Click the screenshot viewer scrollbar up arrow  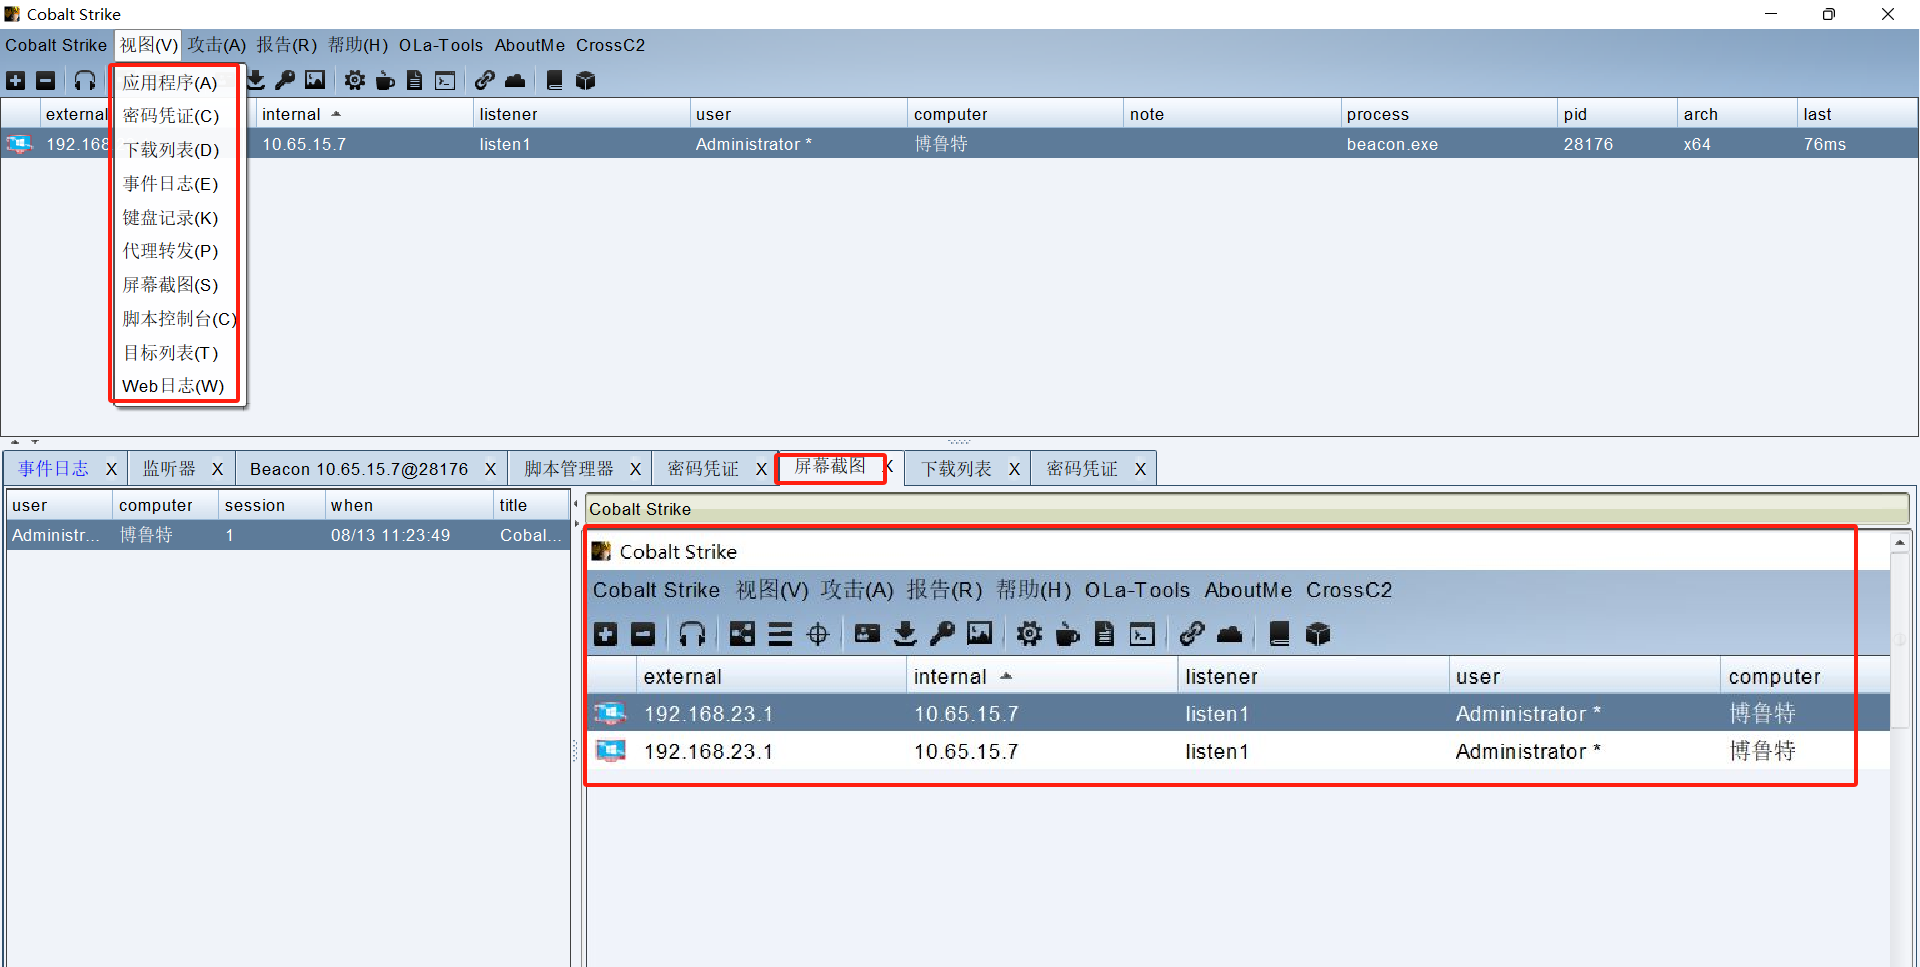[1900, 543]
